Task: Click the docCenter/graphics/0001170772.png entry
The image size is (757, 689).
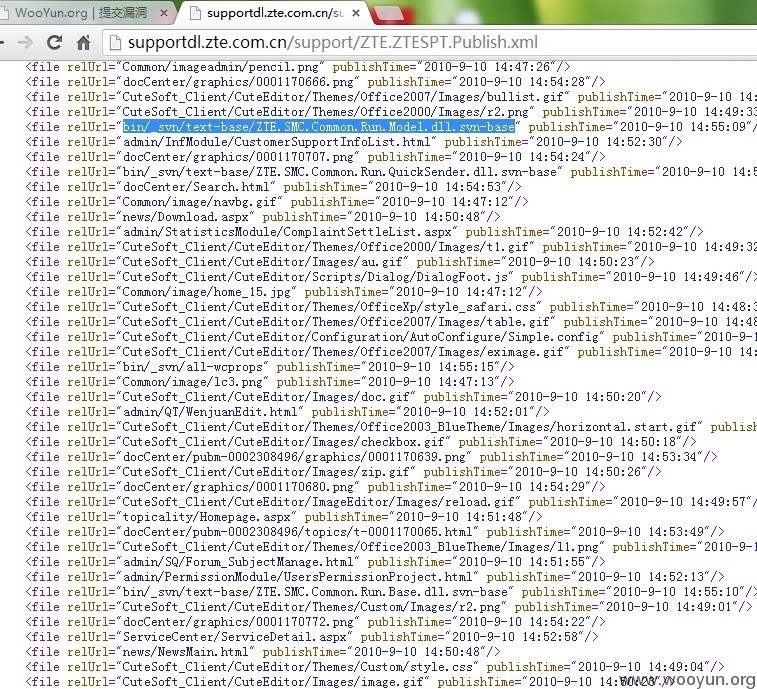Action: 315,621
